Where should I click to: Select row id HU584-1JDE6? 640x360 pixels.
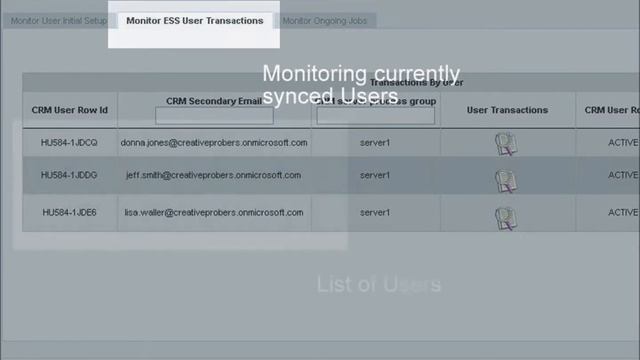click(x=69, y=213)
